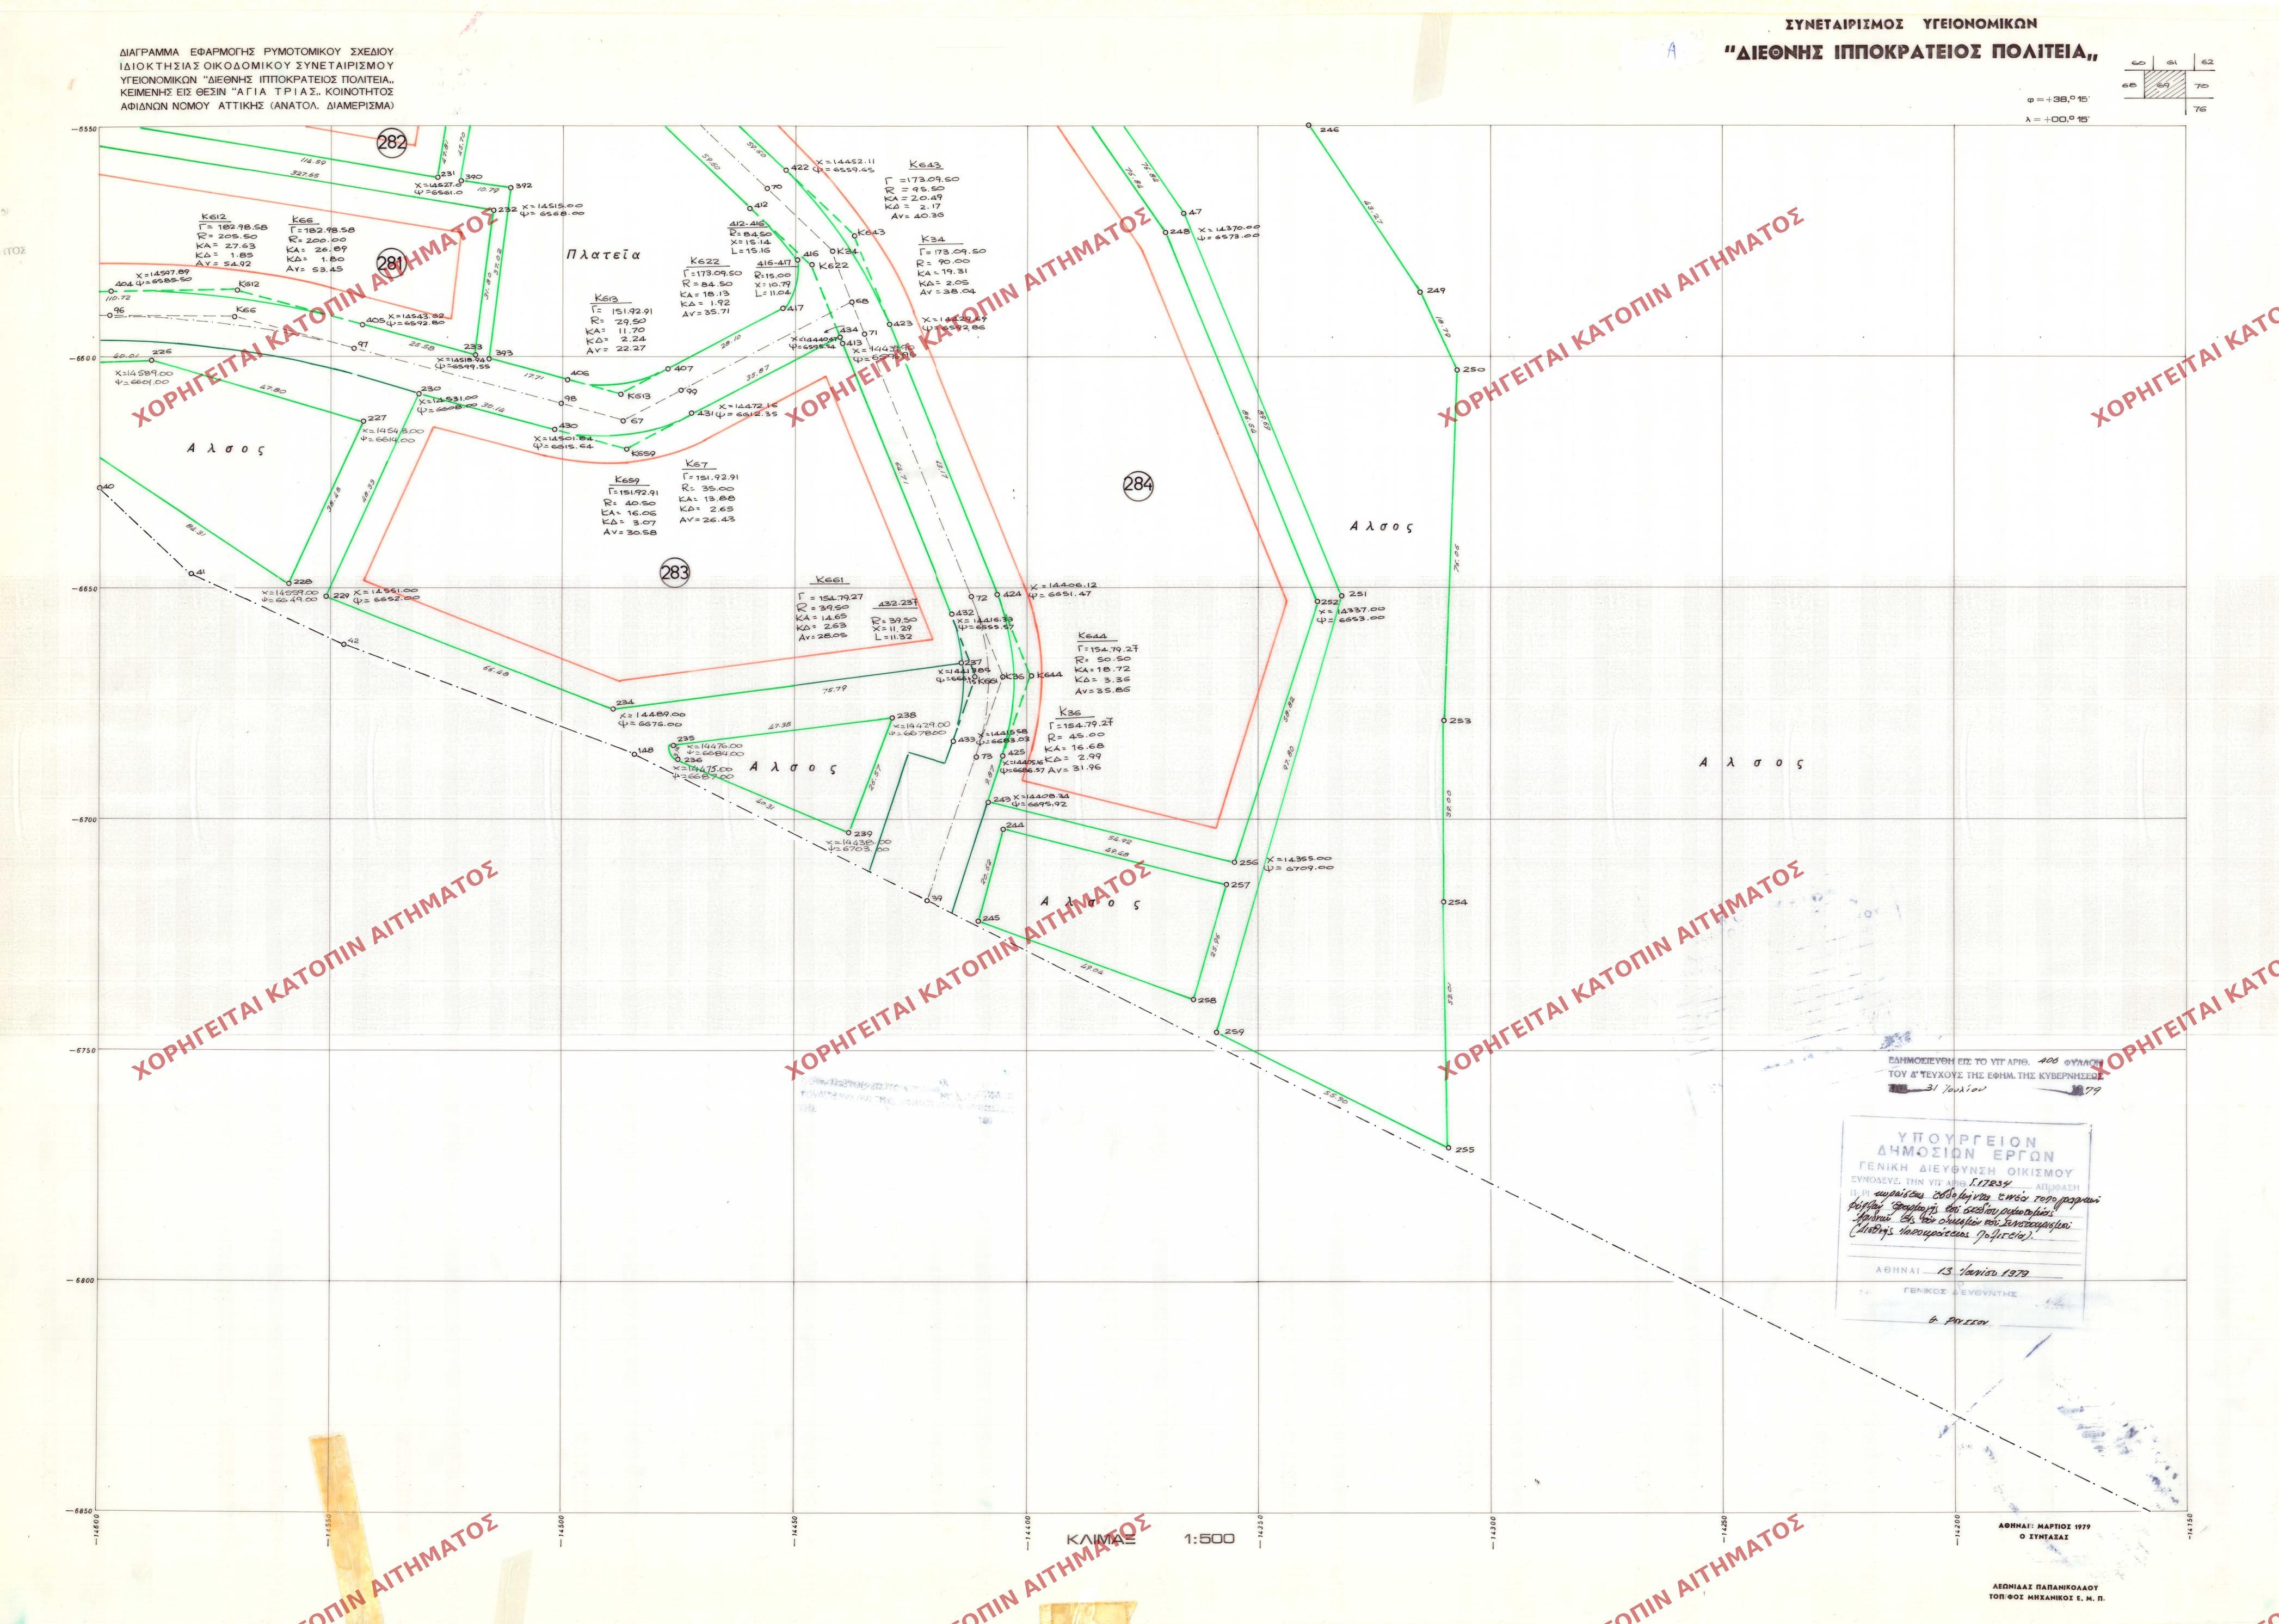
Task: Click survey point label 249
Action: pos(1436,291)
